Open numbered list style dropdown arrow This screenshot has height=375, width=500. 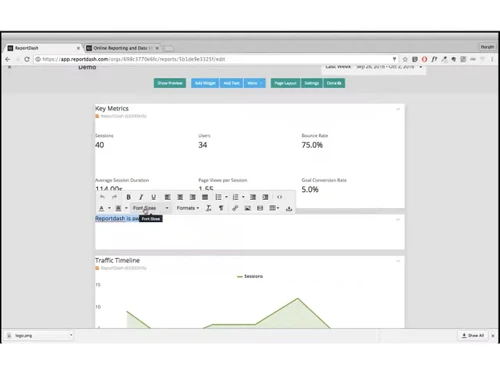[243, 197]
